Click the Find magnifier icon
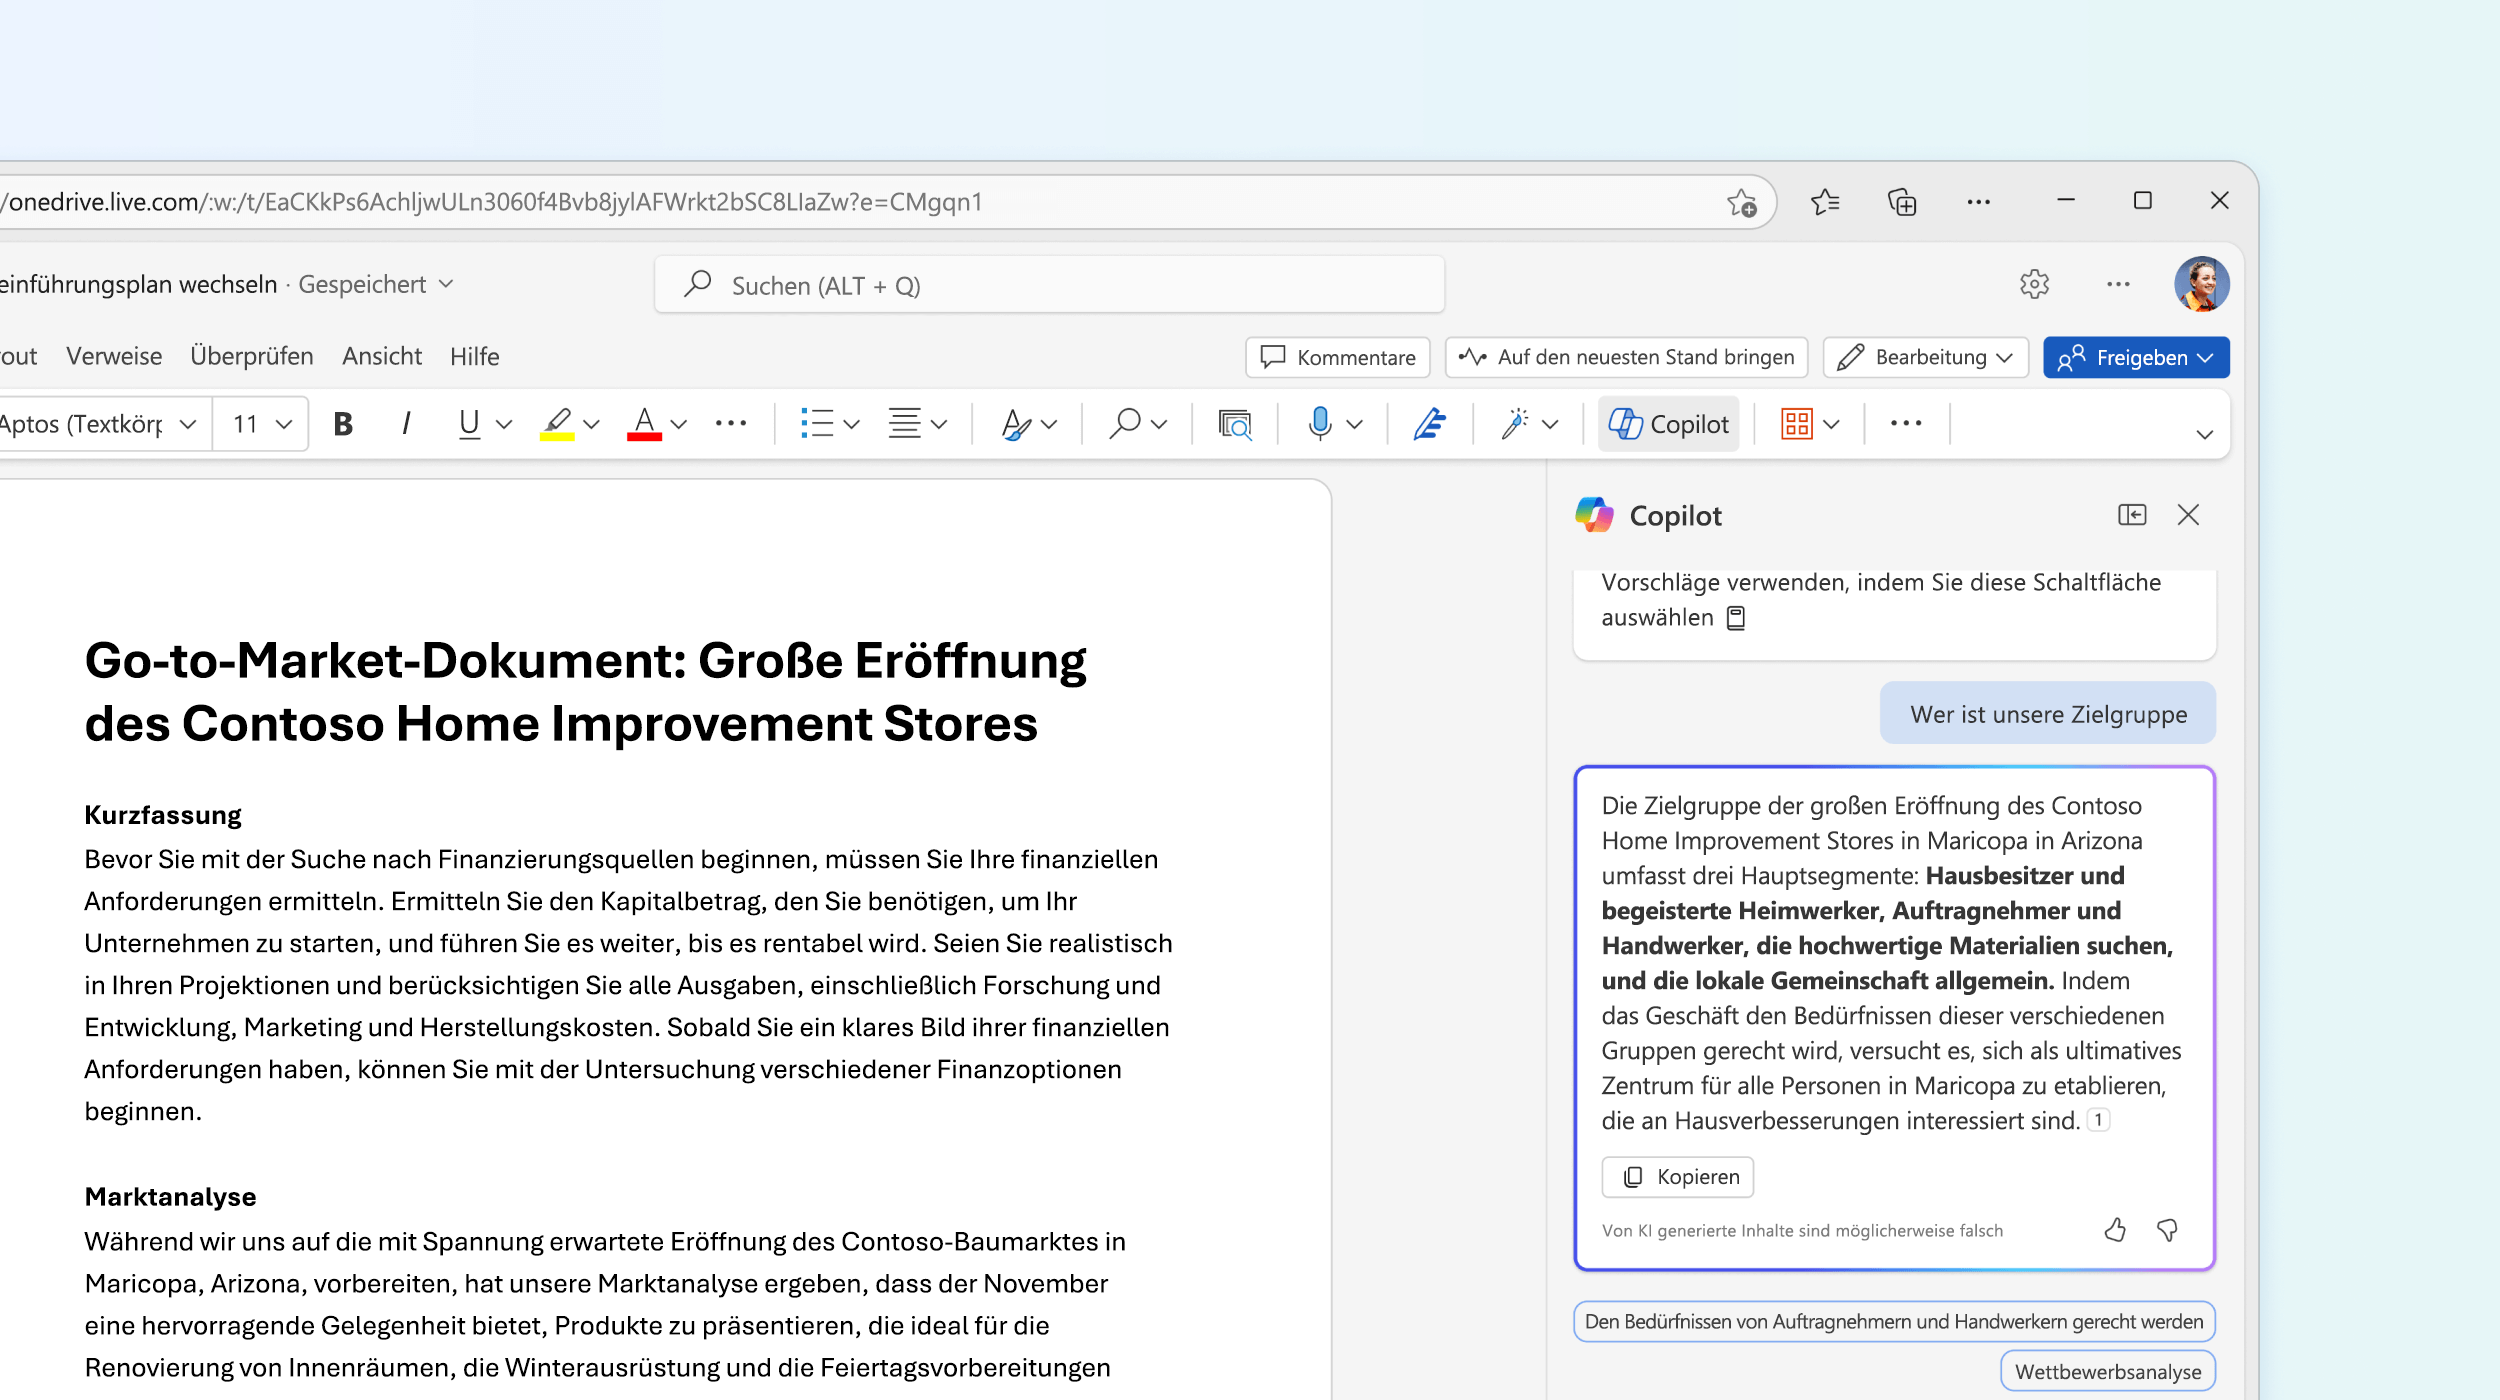This screenshot has height=1400, width=2500. (1125, 424)
